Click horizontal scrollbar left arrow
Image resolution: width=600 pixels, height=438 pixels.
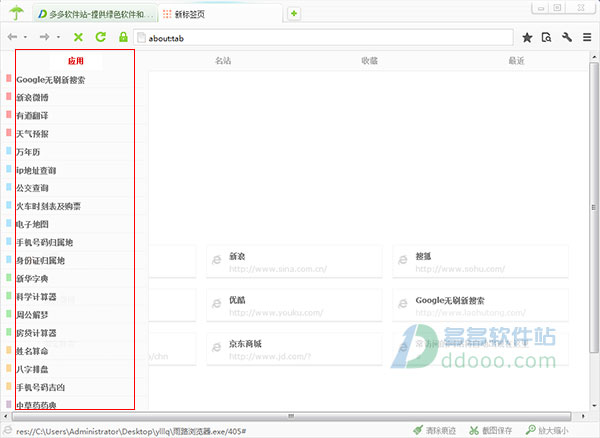[5, 416]
